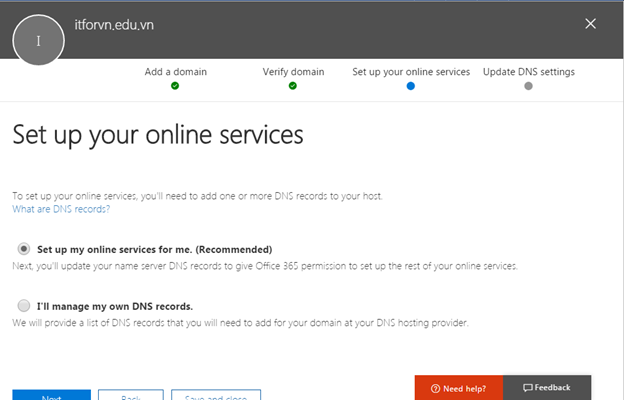Click the round "I" avatar circle
Image resolution: width=624 pixels, height=400 pixels.
[39, 40]
